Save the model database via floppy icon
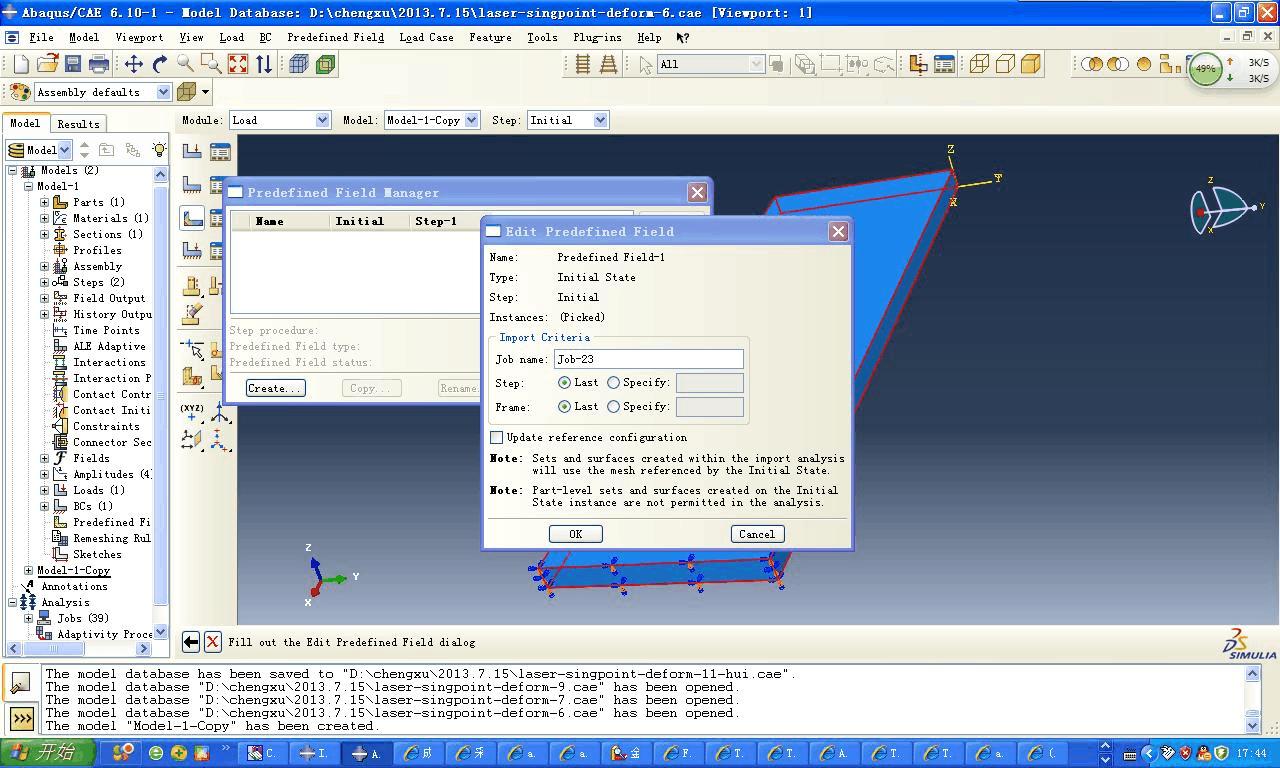1280x768 pixels. [x=73, y=64]
